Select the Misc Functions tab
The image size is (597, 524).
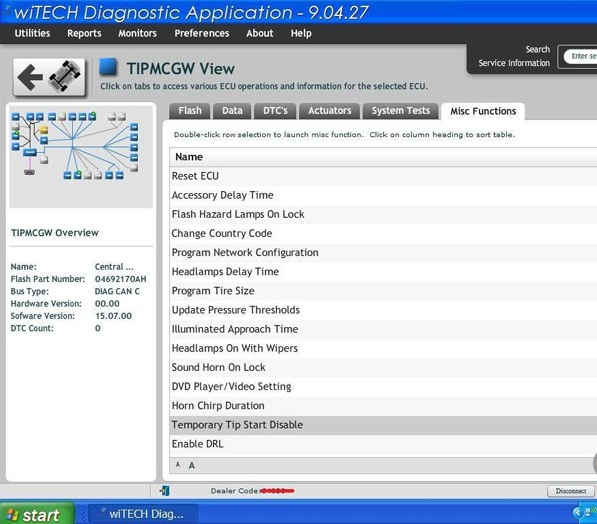click(483, 111)
